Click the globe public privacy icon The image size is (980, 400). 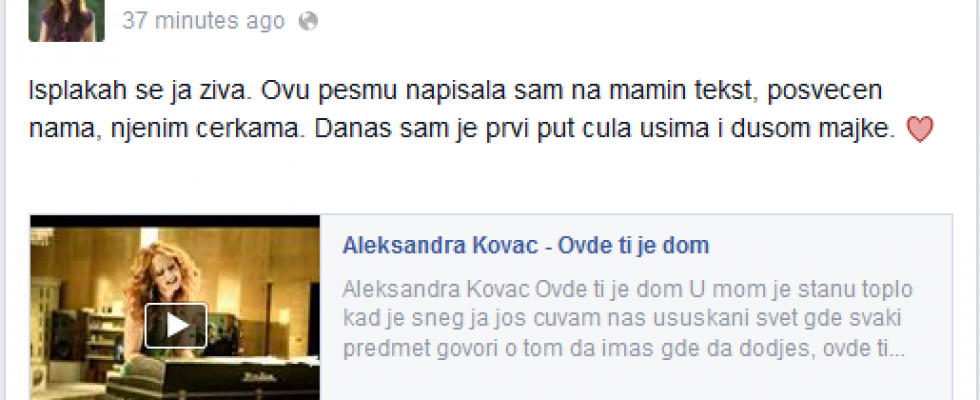(x=308, y=22)
